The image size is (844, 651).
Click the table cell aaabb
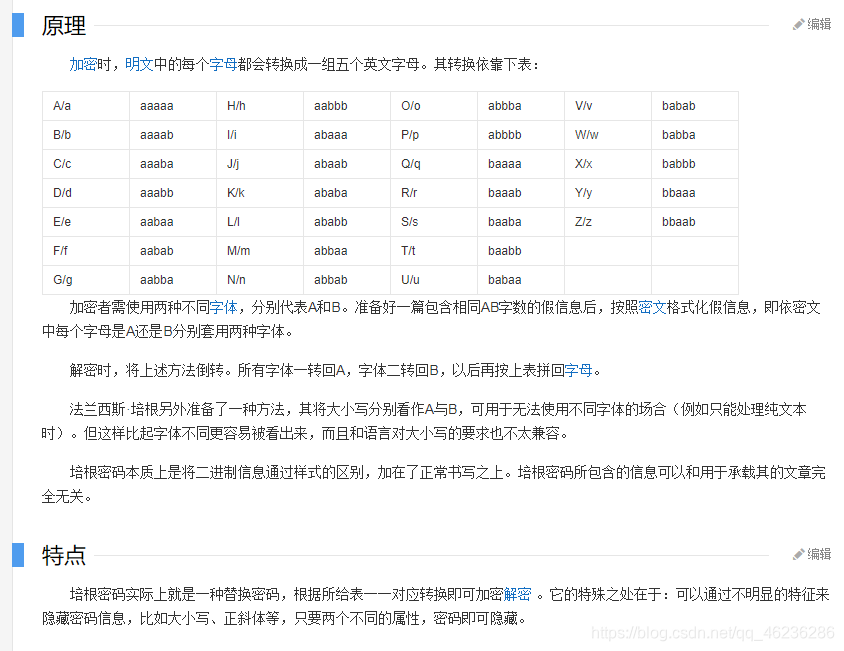click(x=173, y=193)
